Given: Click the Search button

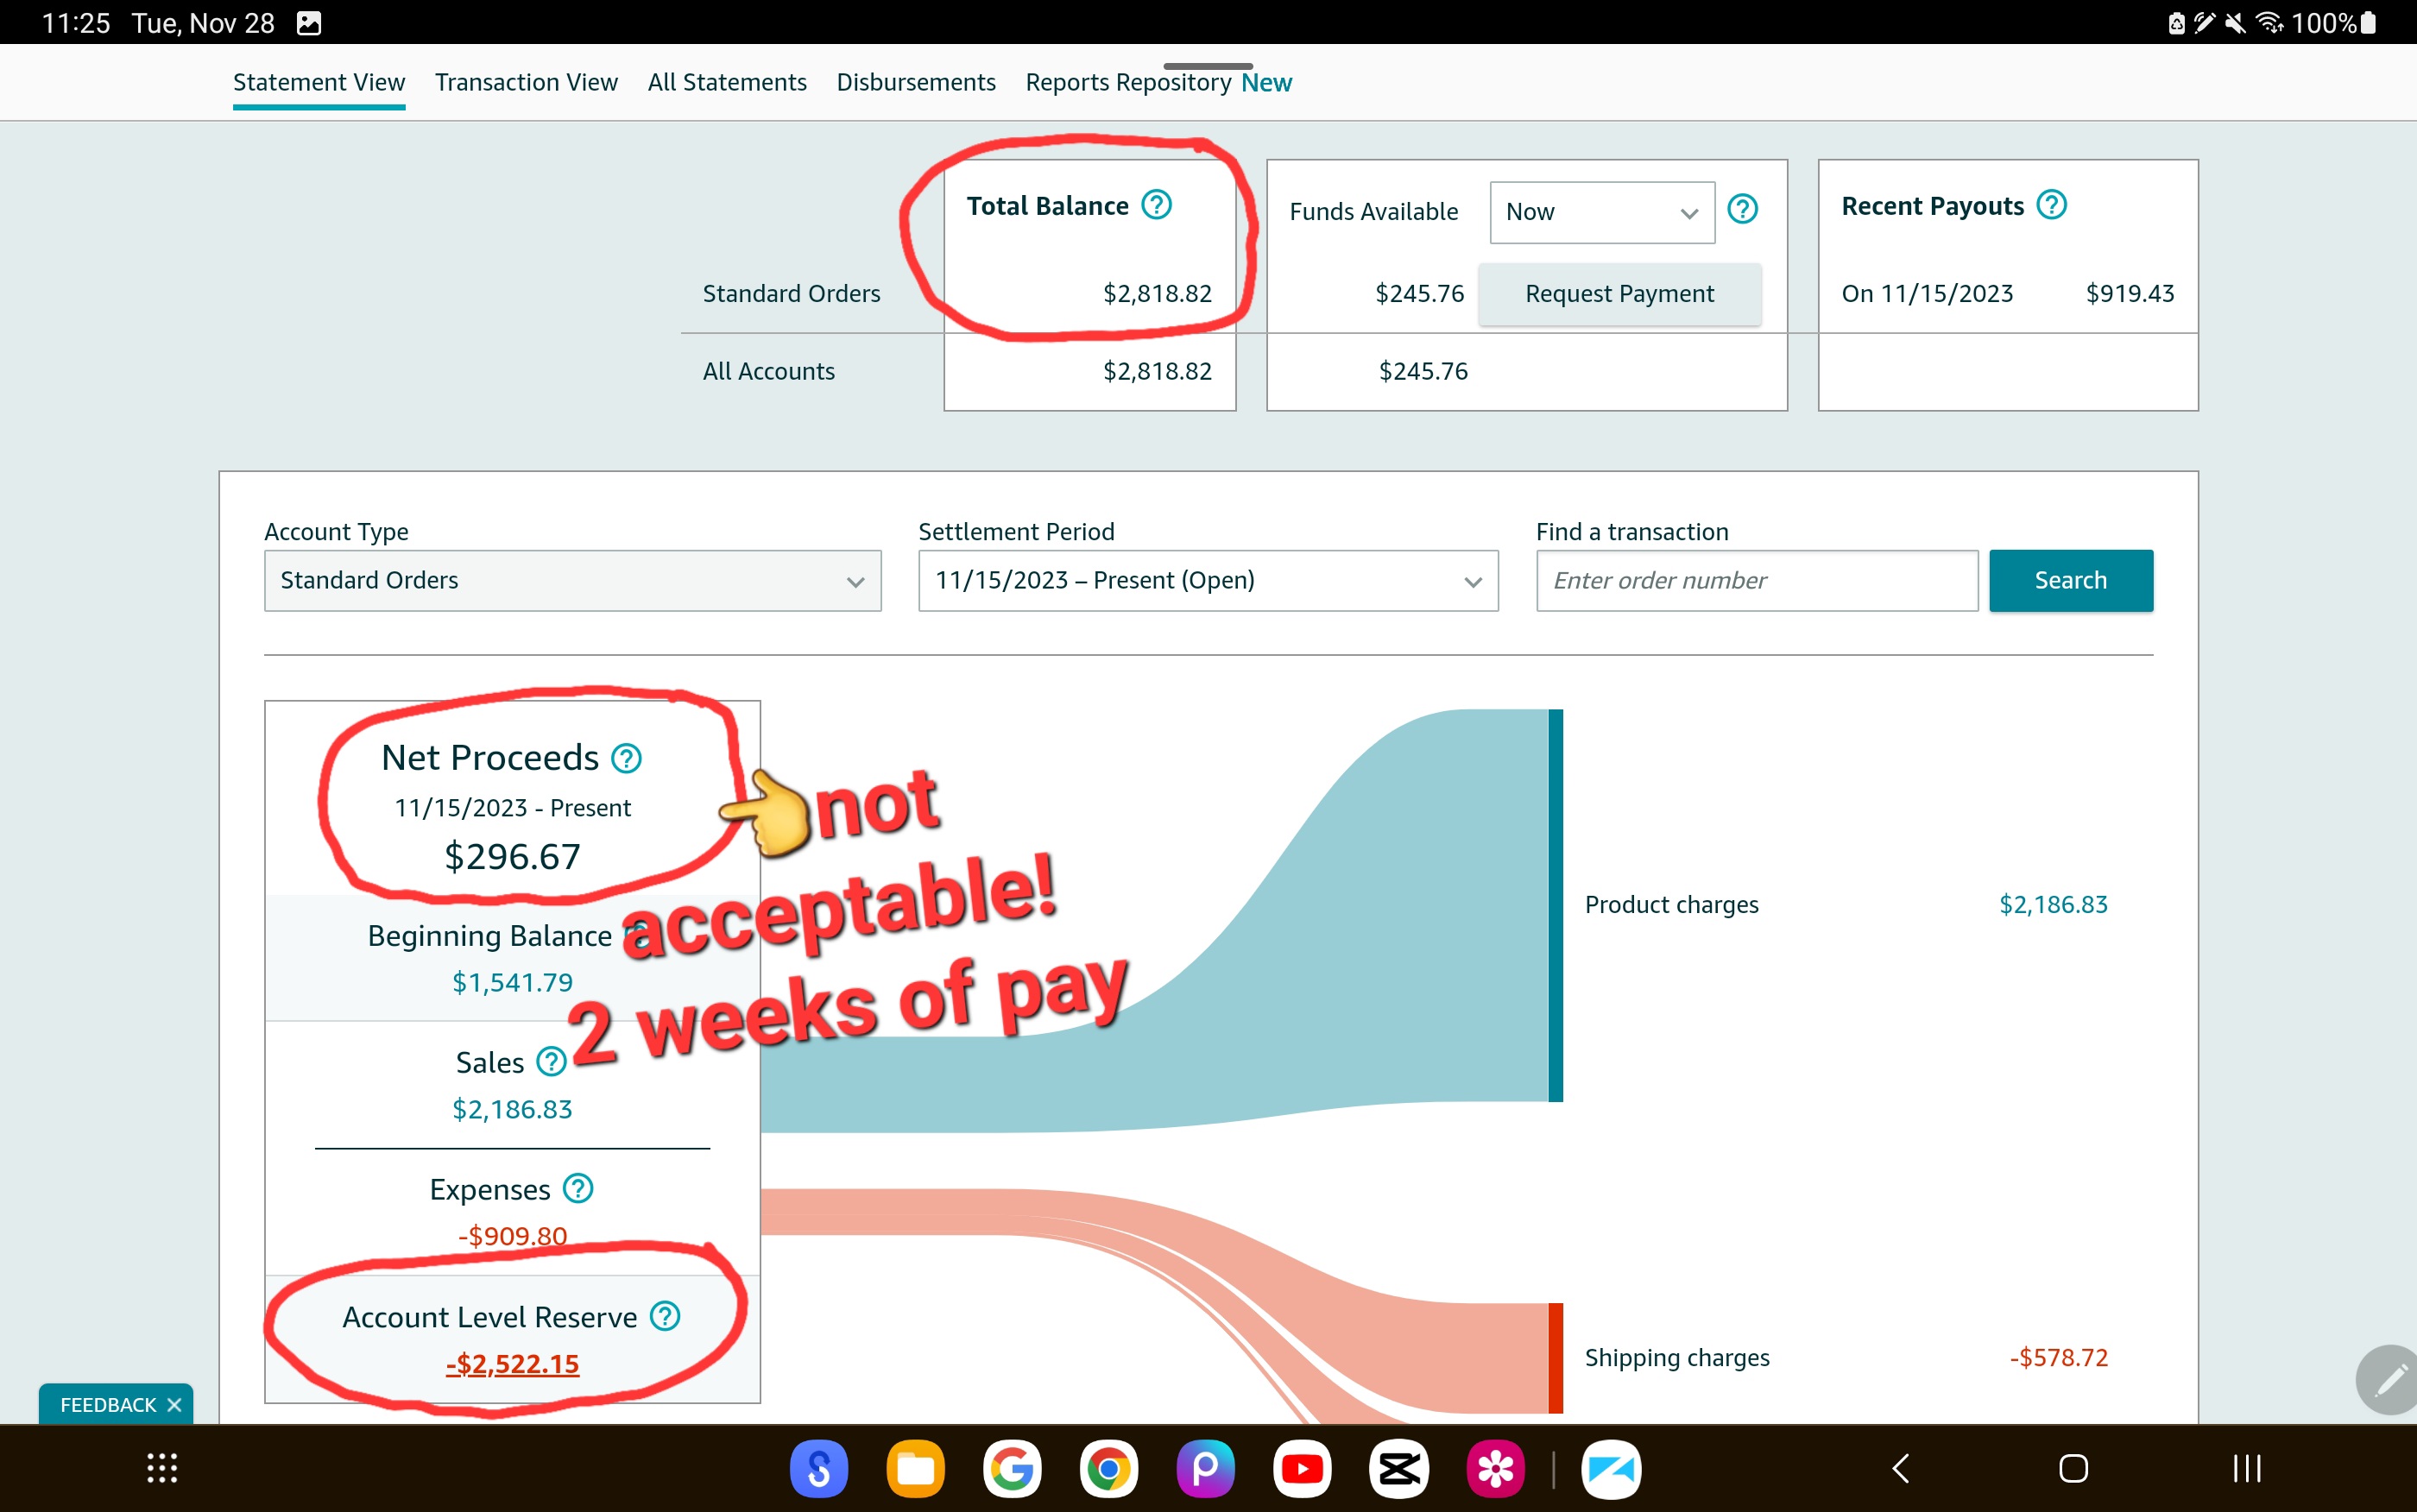Looking at the screenshot, I should (2070, 580).
